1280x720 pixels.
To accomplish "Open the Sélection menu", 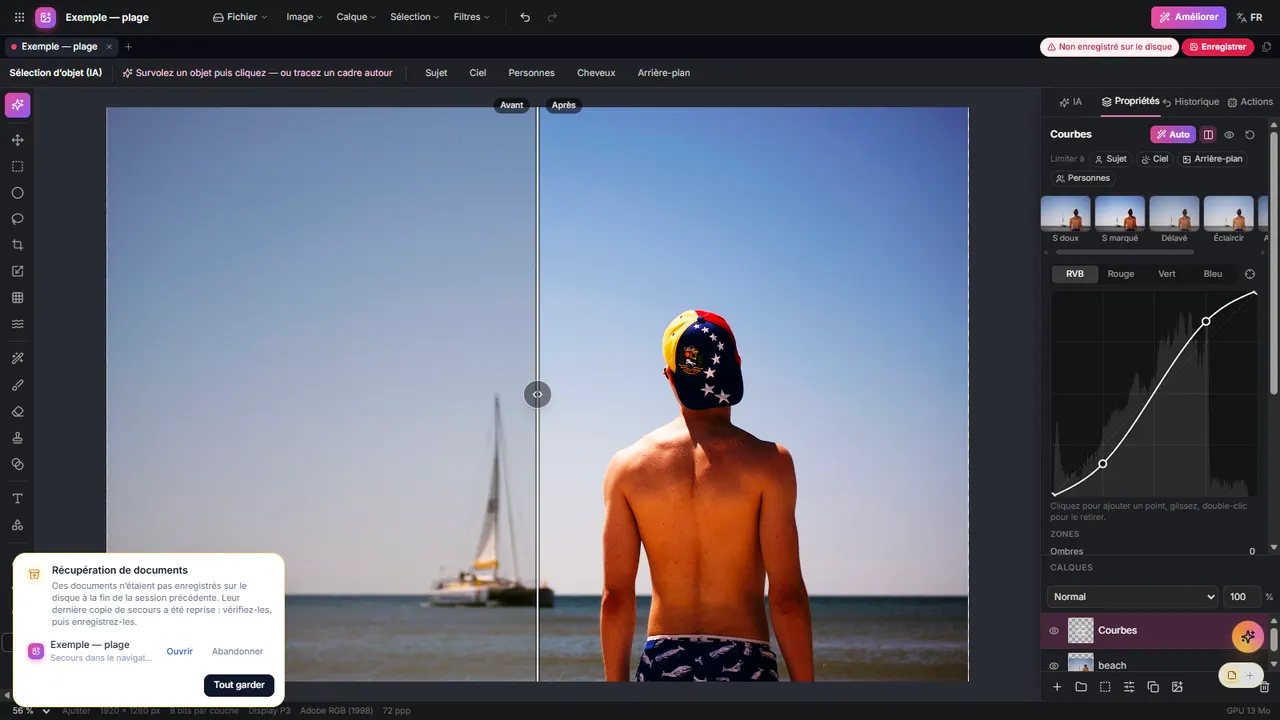I will [x=414, y=17].
